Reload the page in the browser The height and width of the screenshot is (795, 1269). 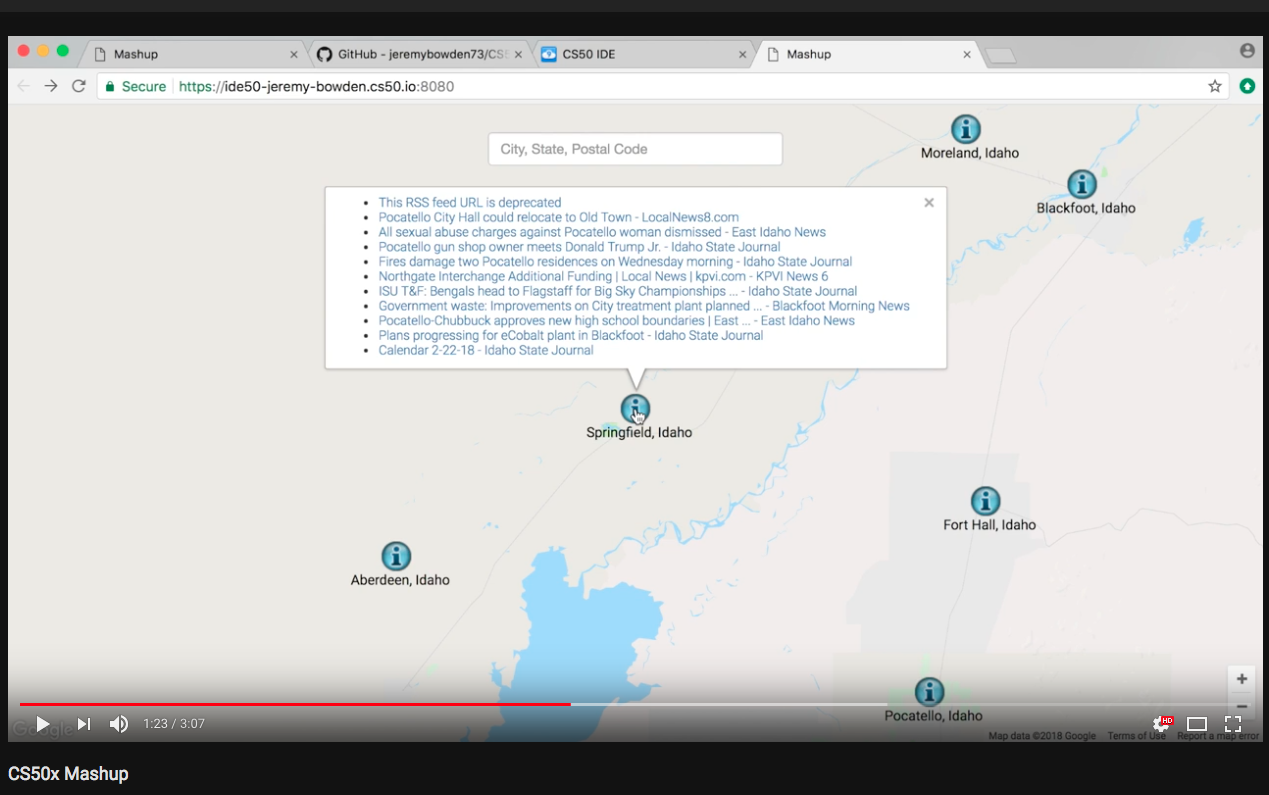click(79, 86)
